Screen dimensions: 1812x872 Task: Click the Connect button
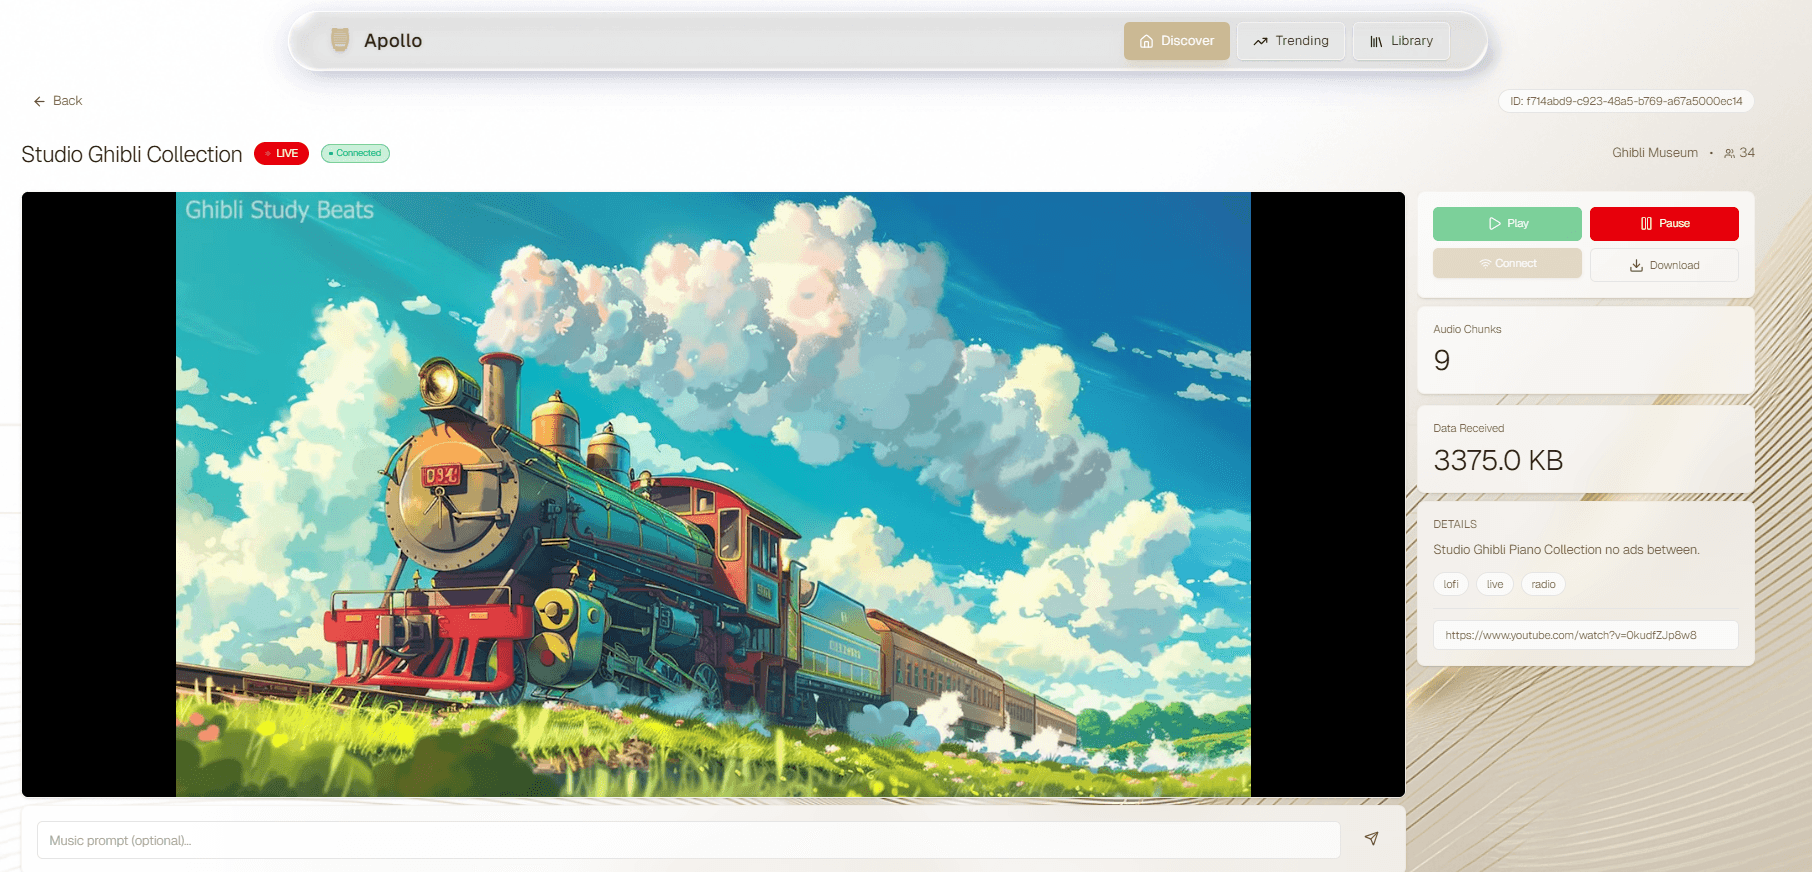(1507, 264)
